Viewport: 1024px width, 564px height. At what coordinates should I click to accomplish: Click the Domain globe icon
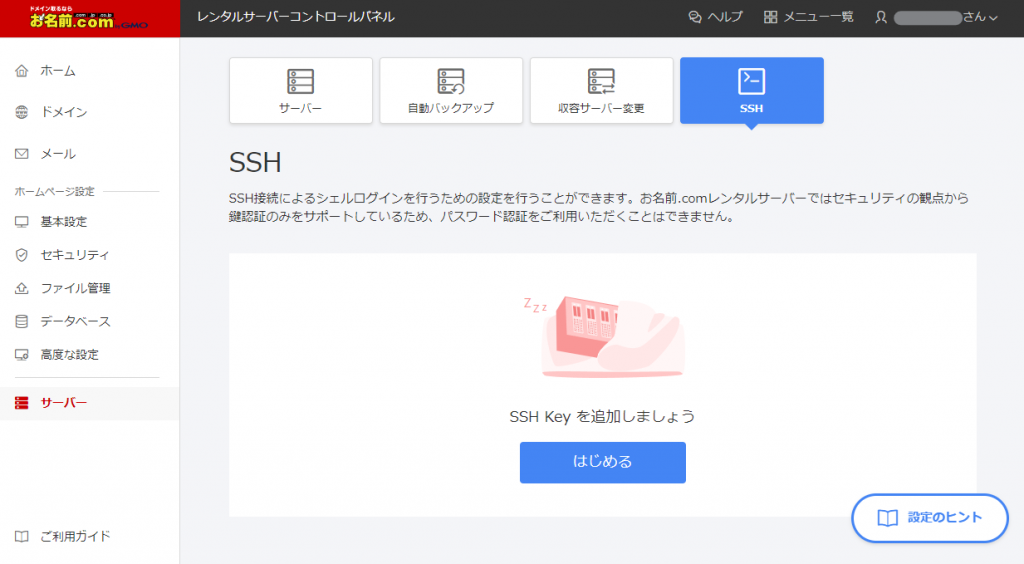[22, 113]
